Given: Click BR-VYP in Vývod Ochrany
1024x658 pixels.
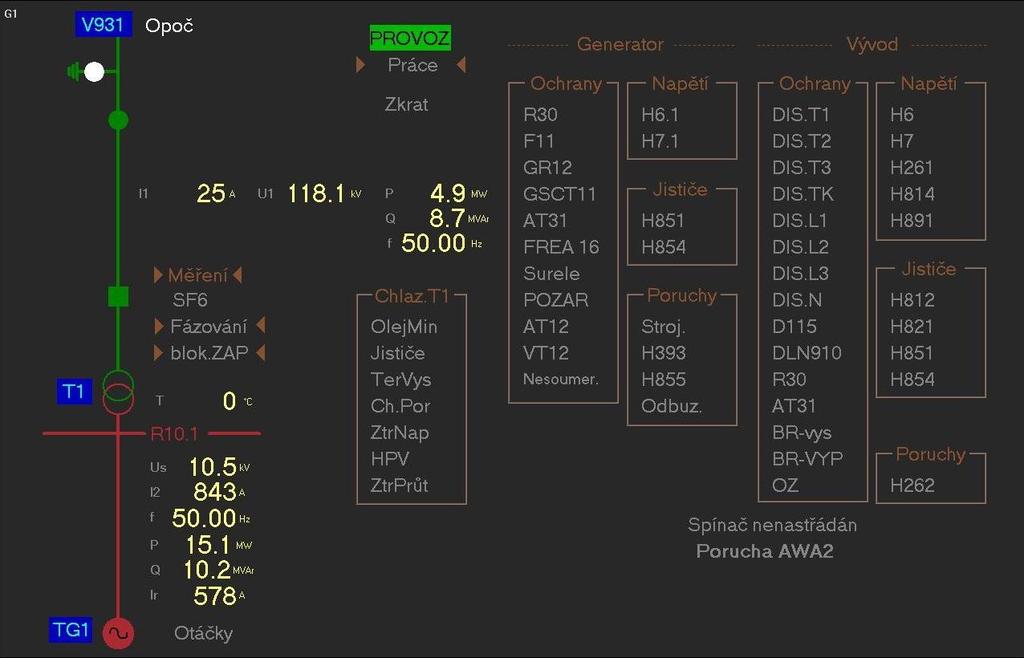Looking at the screenshot, I should (807, 459).
